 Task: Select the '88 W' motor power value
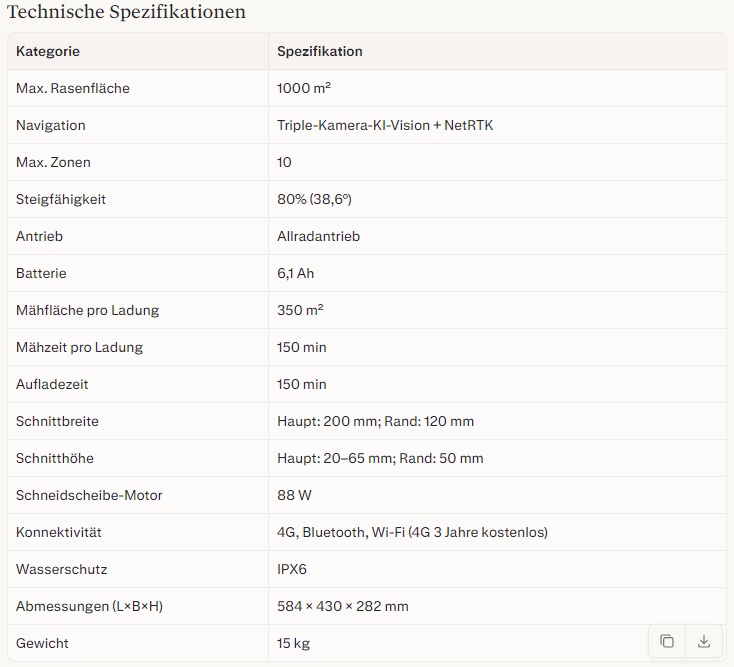point(293,495)
